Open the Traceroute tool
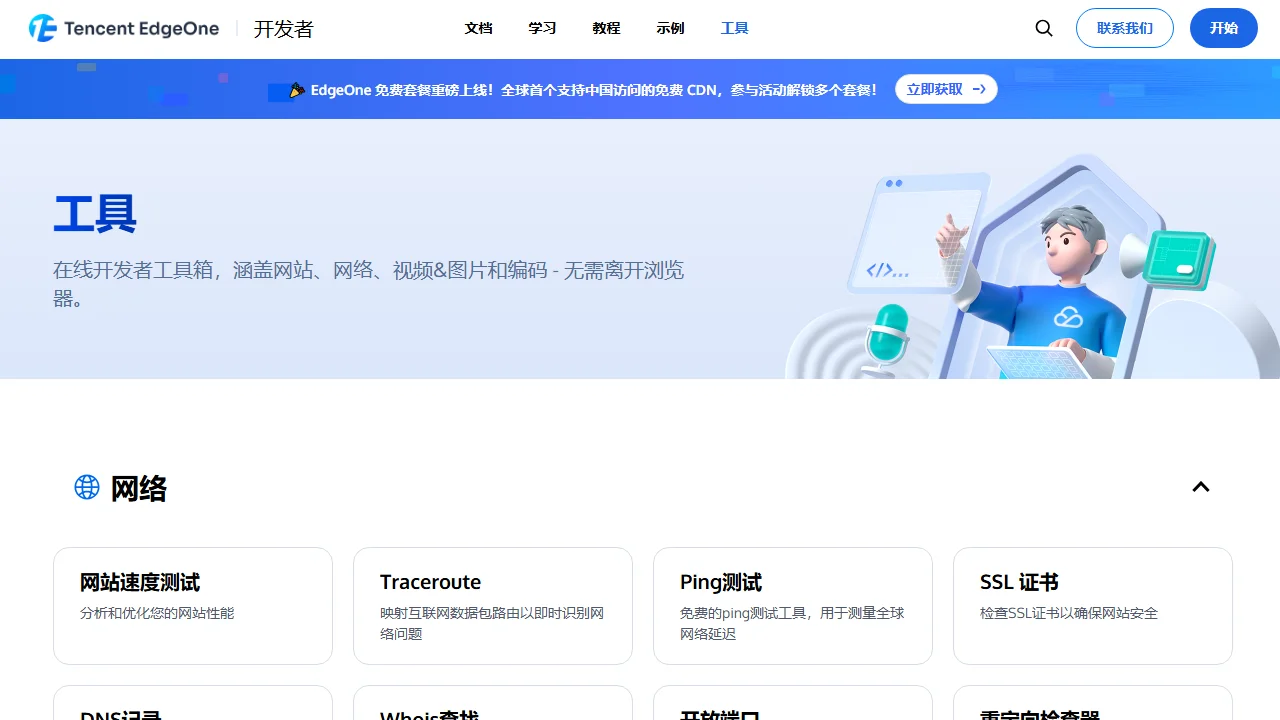 pos(492,605)
